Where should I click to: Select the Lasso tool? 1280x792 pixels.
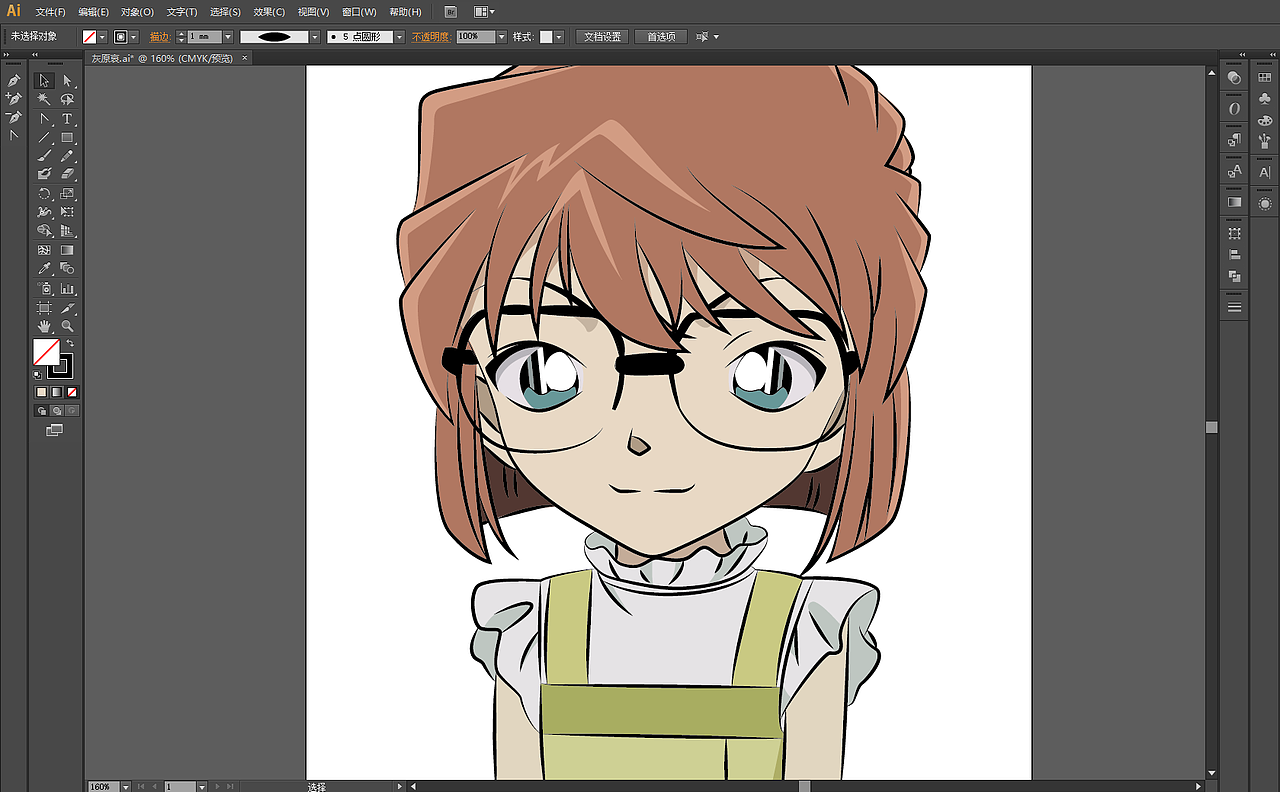coord(67,99)
